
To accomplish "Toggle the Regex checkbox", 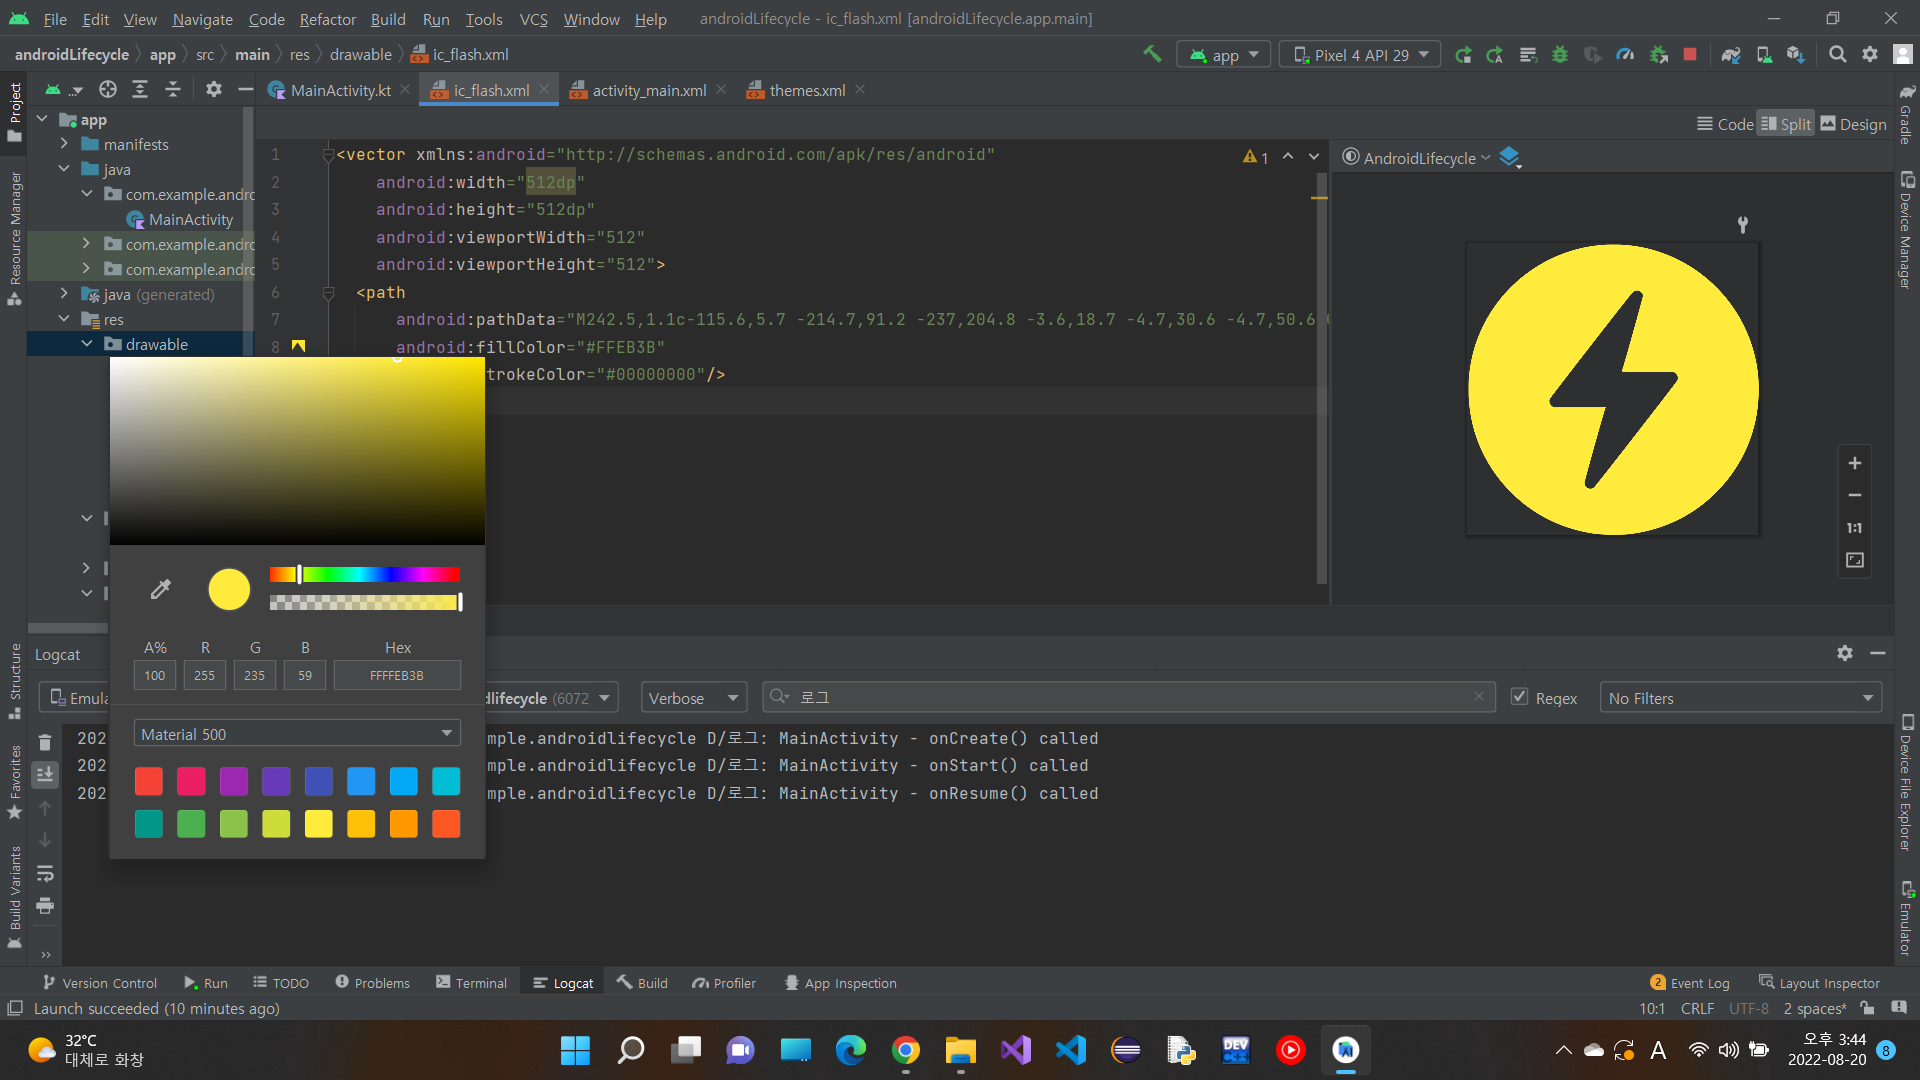I will [x=1519, y=697].
